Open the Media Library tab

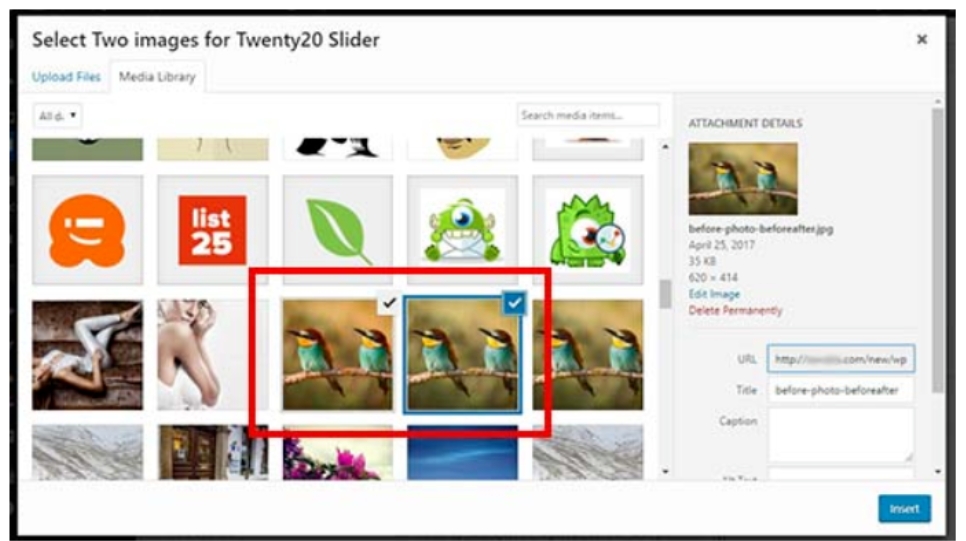[157, 77]
